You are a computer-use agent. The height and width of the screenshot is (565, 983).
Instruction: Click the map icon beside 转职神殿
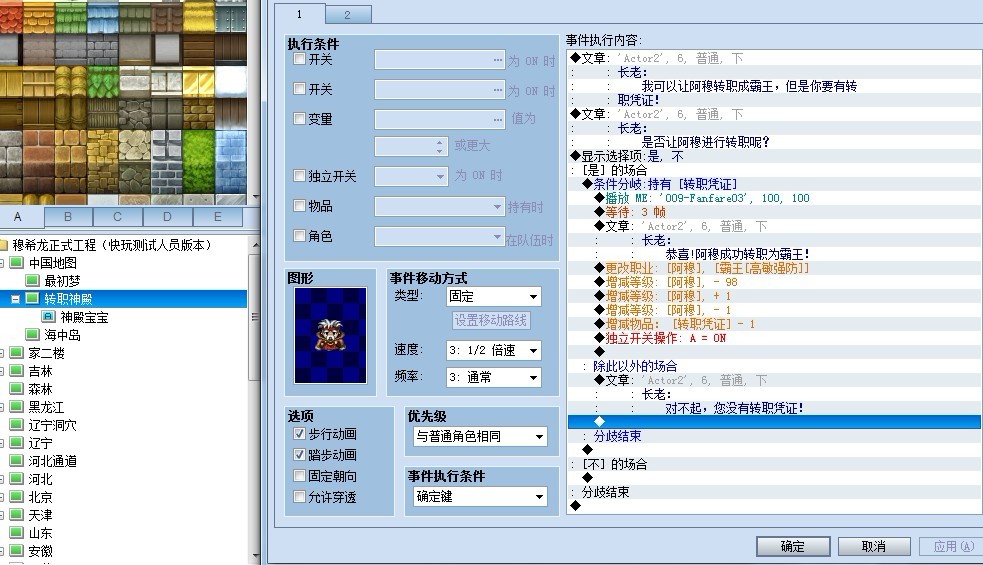[33, 298]
